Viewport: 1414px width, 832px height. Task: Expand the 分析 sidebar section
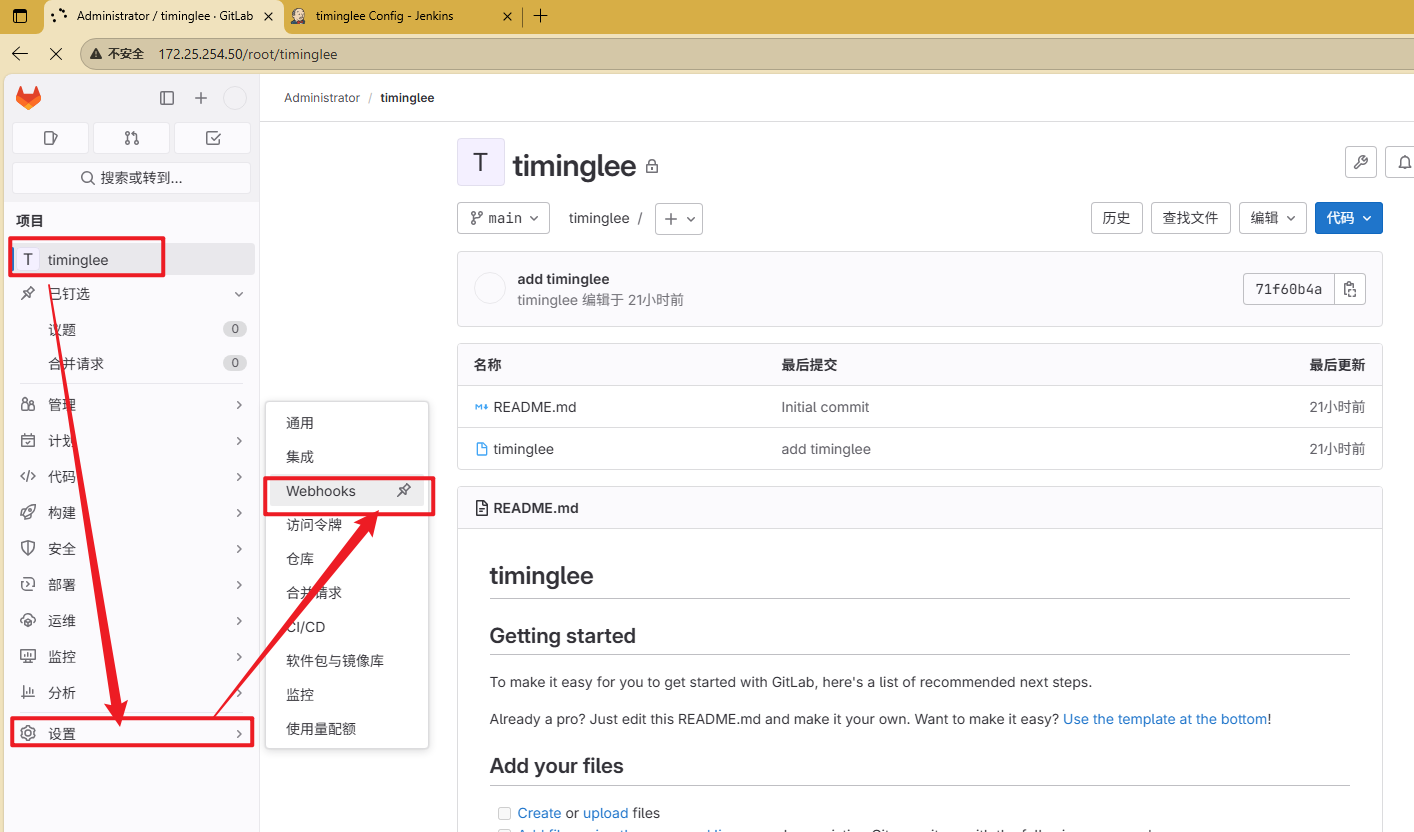click(132, 693)
